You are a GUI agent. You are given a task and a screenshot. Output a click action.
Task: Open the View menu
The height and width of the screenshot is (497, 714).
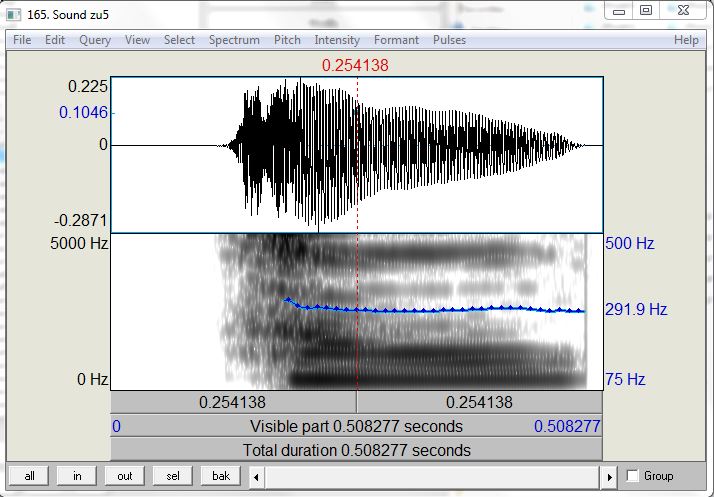(x=137, y=40)
